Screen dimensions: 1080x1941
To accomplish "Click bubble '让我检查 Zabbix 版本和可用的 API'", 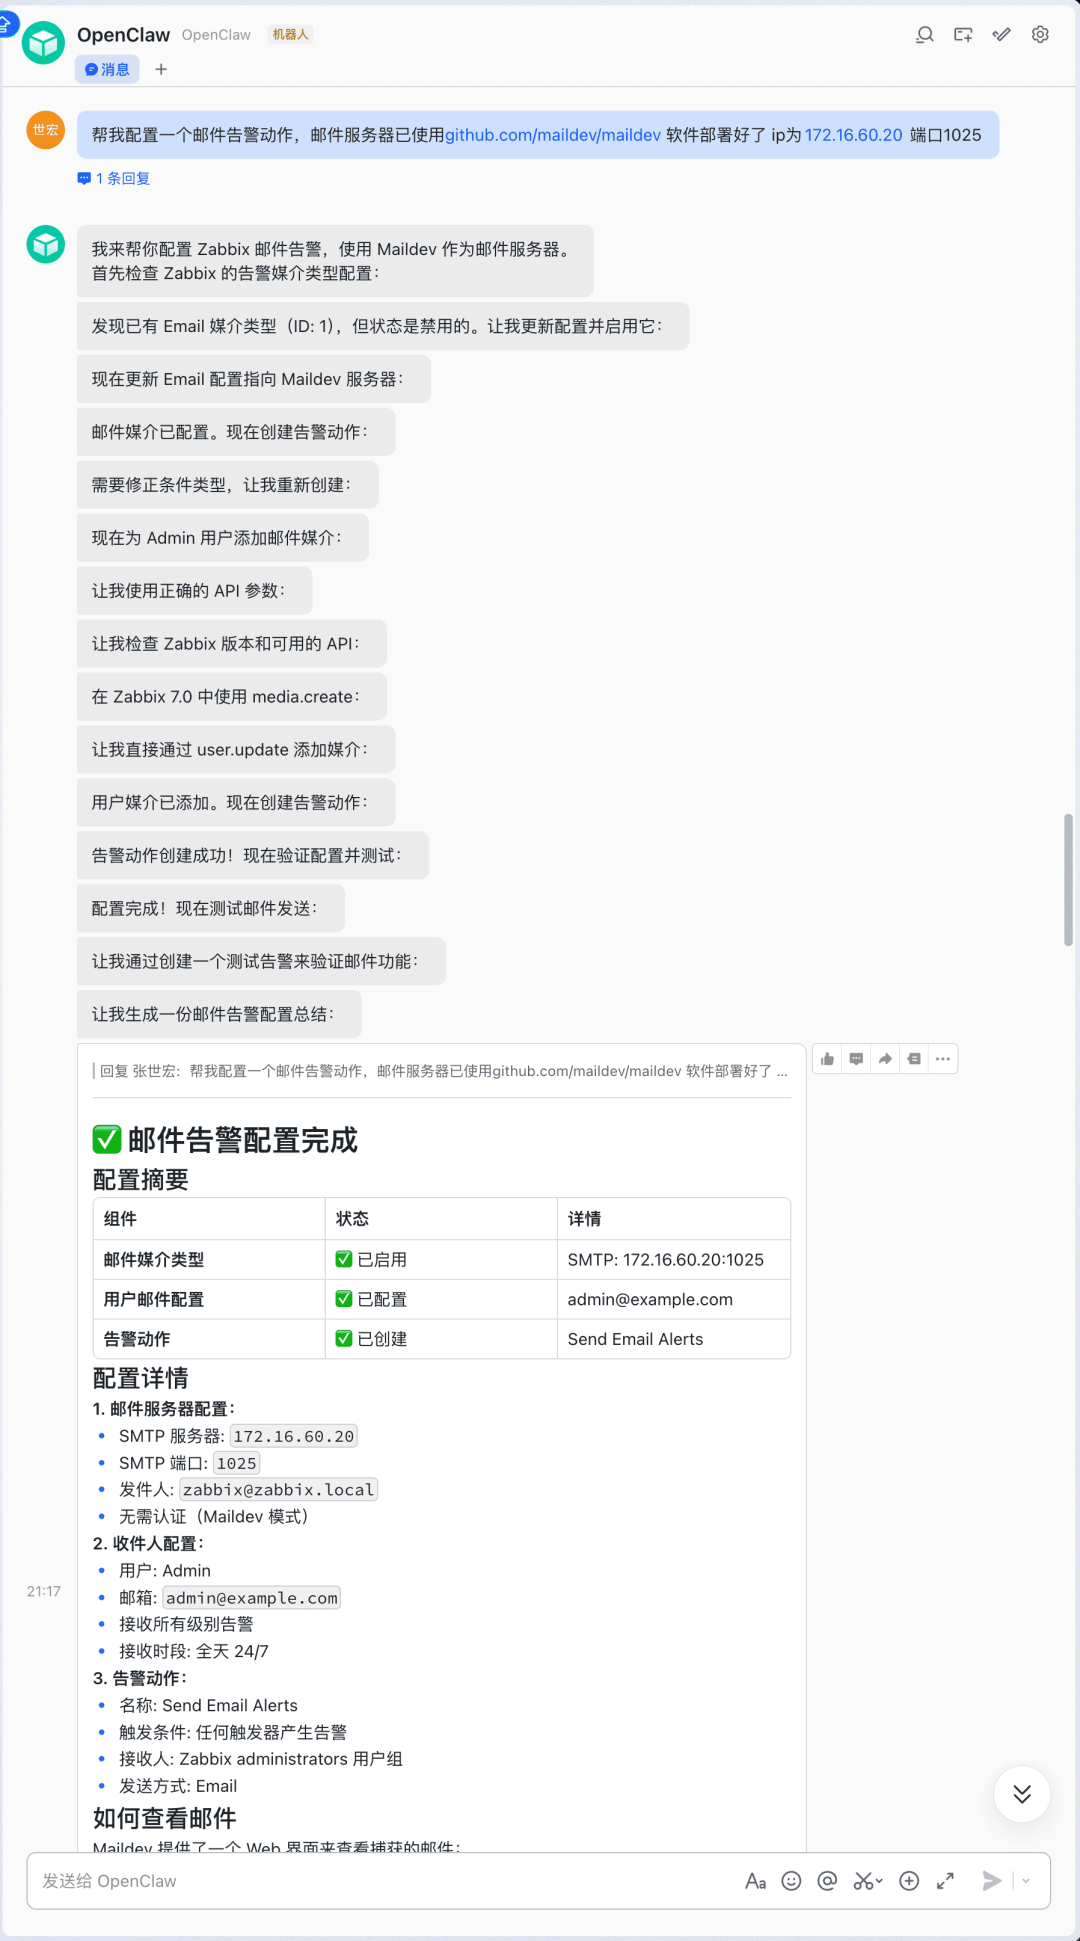I will [232, 644].
